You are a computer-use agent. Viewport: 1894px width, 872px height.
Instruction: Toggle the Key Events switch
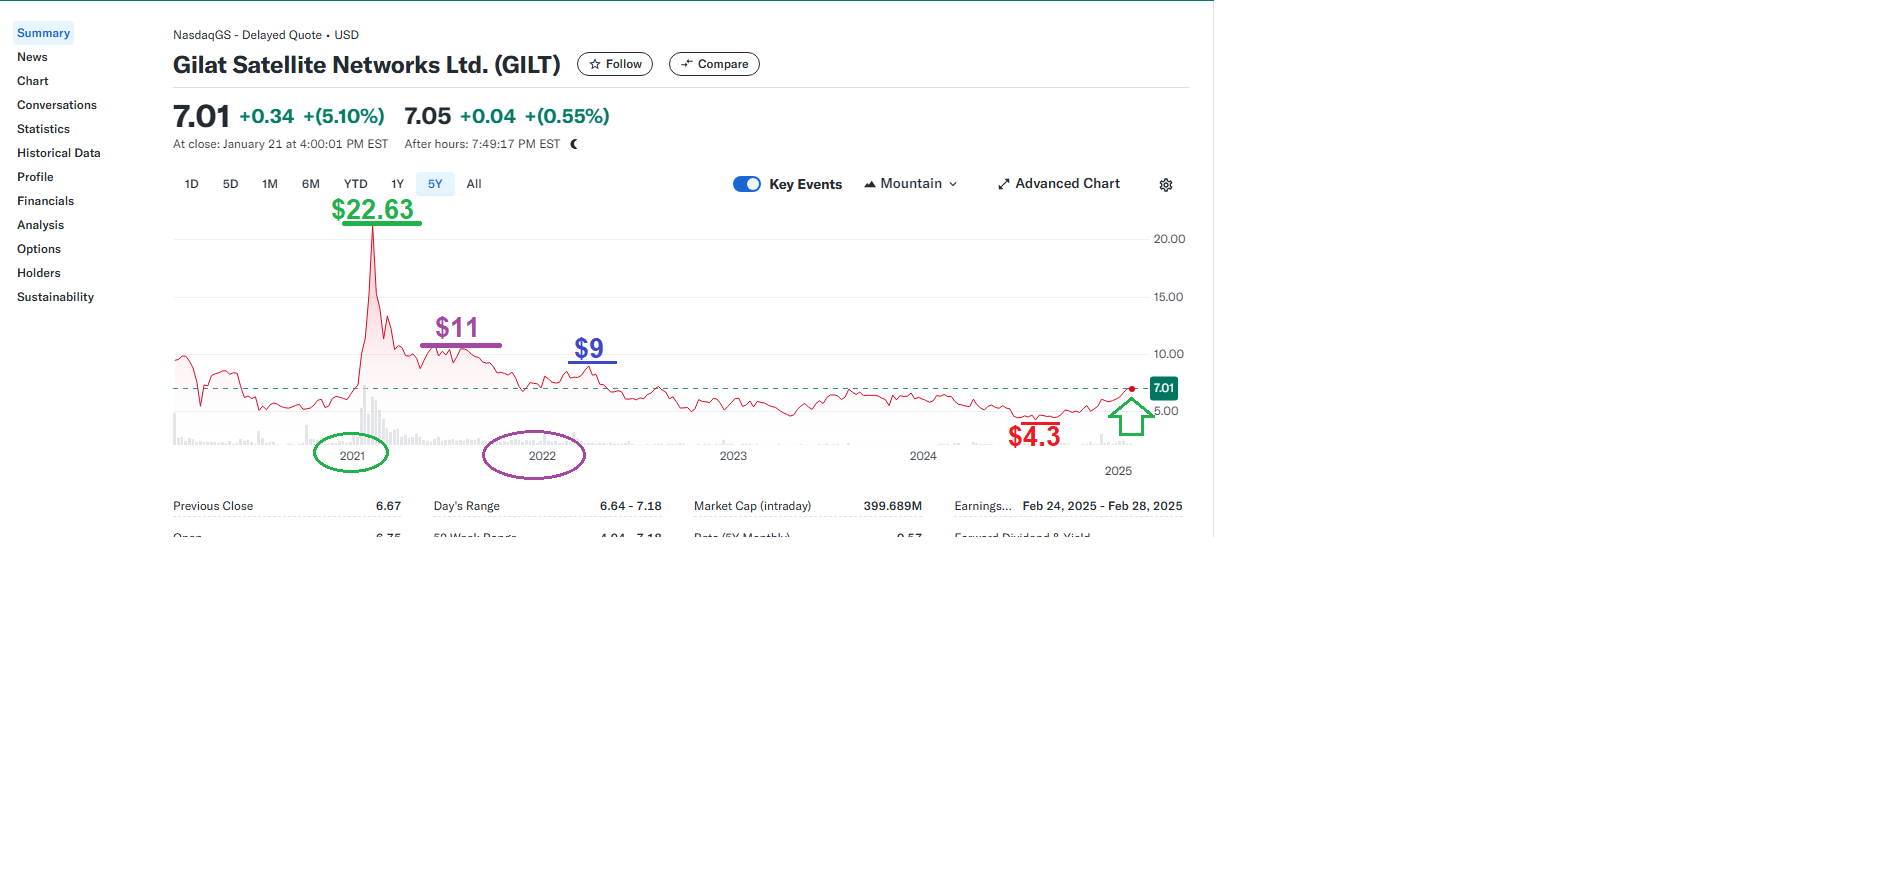click(747, 184)
